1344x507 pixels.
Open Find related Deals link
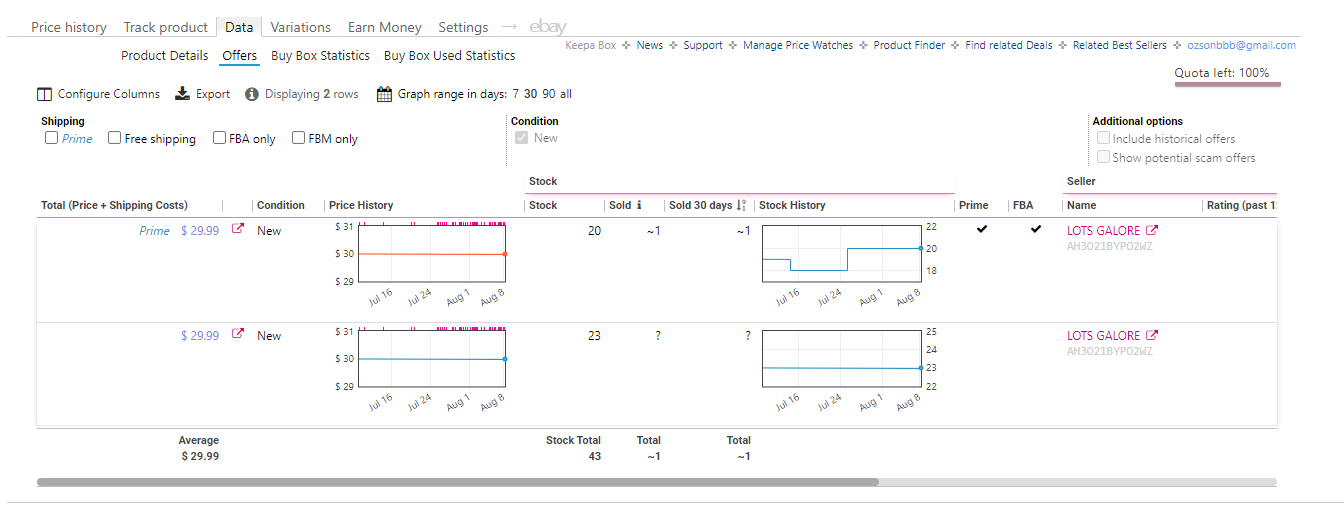click(1009, 45)
